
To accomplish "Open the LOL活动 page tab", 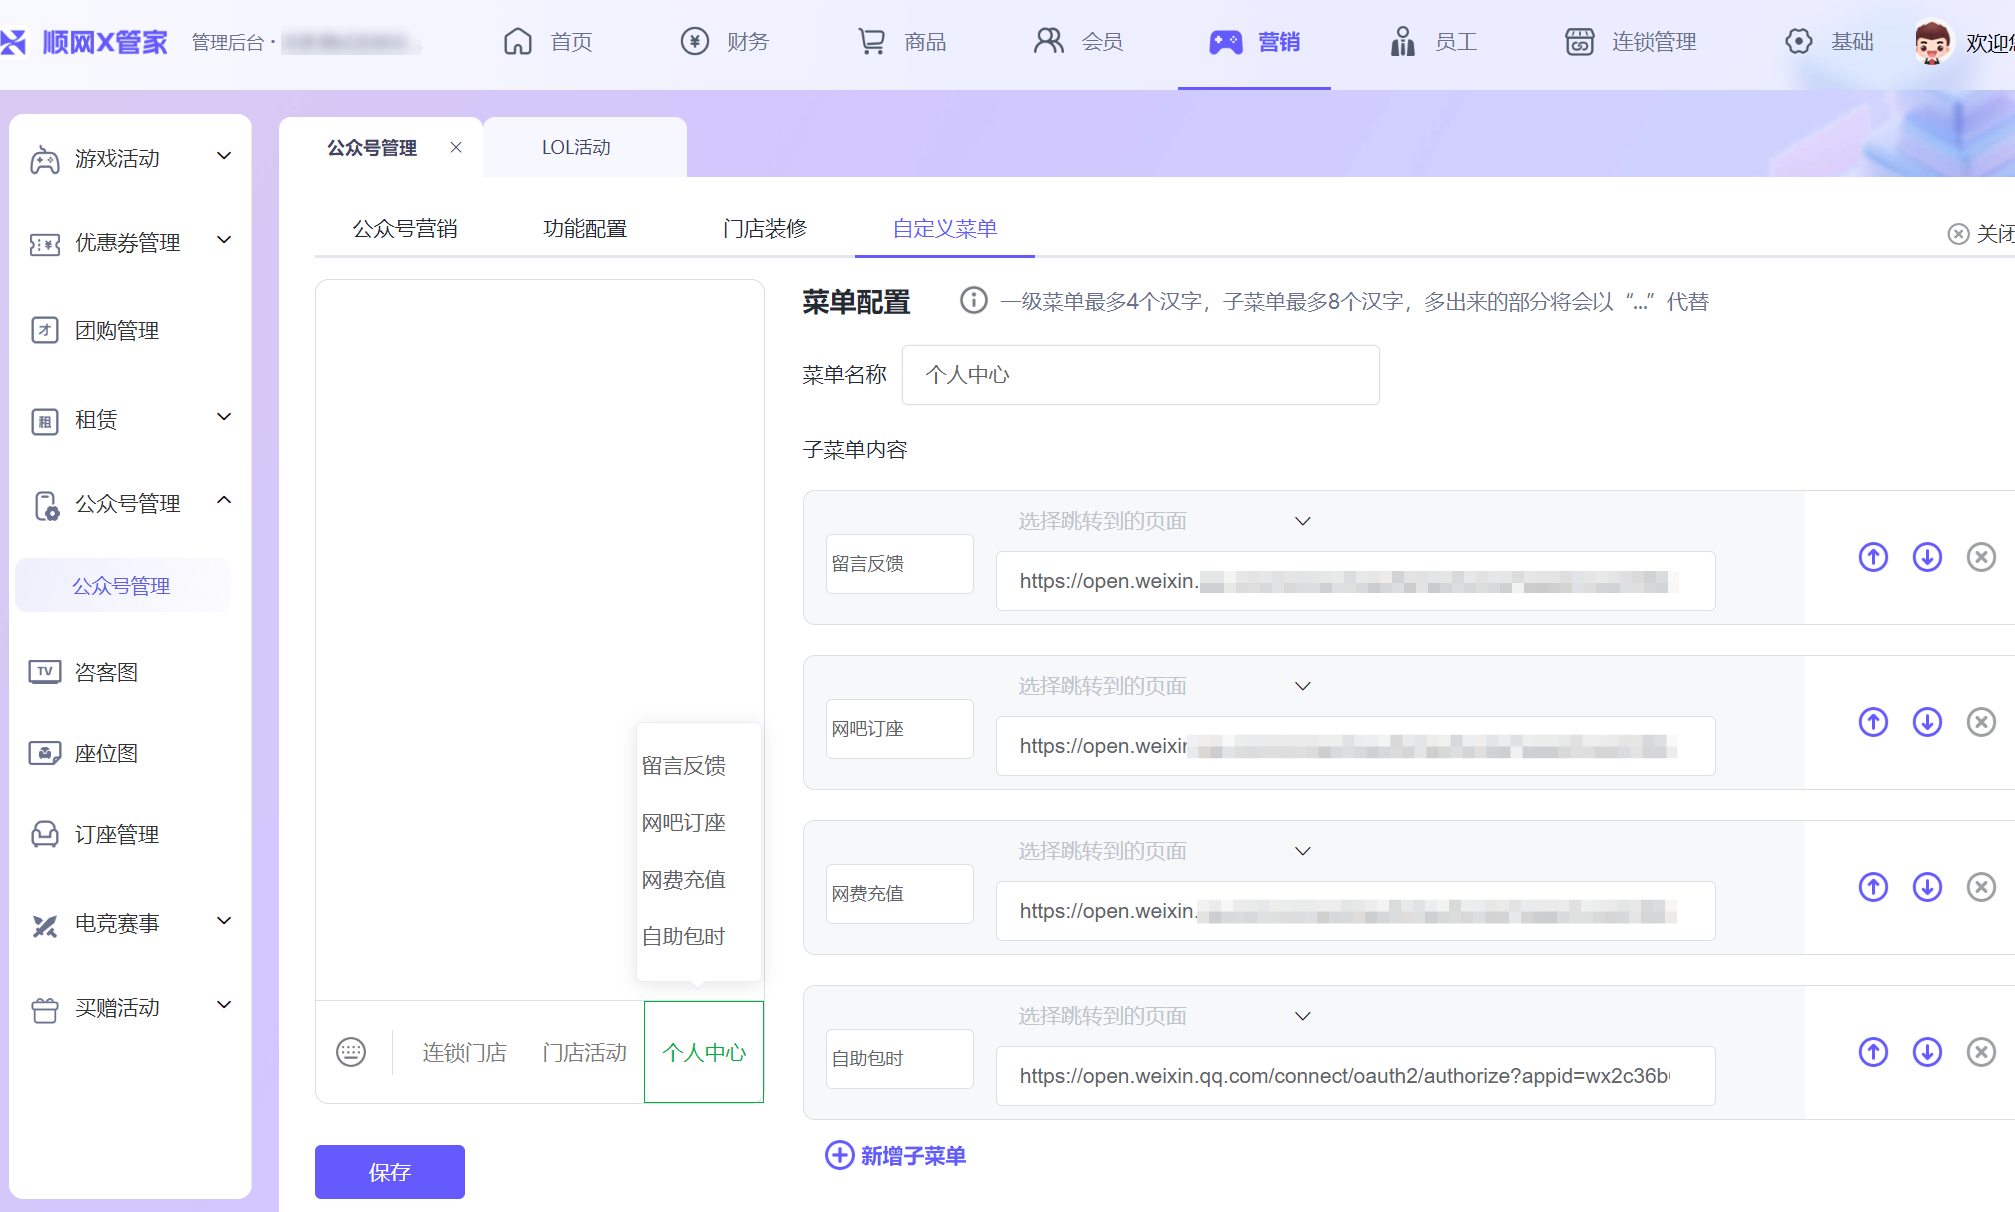I will [576, 148].
